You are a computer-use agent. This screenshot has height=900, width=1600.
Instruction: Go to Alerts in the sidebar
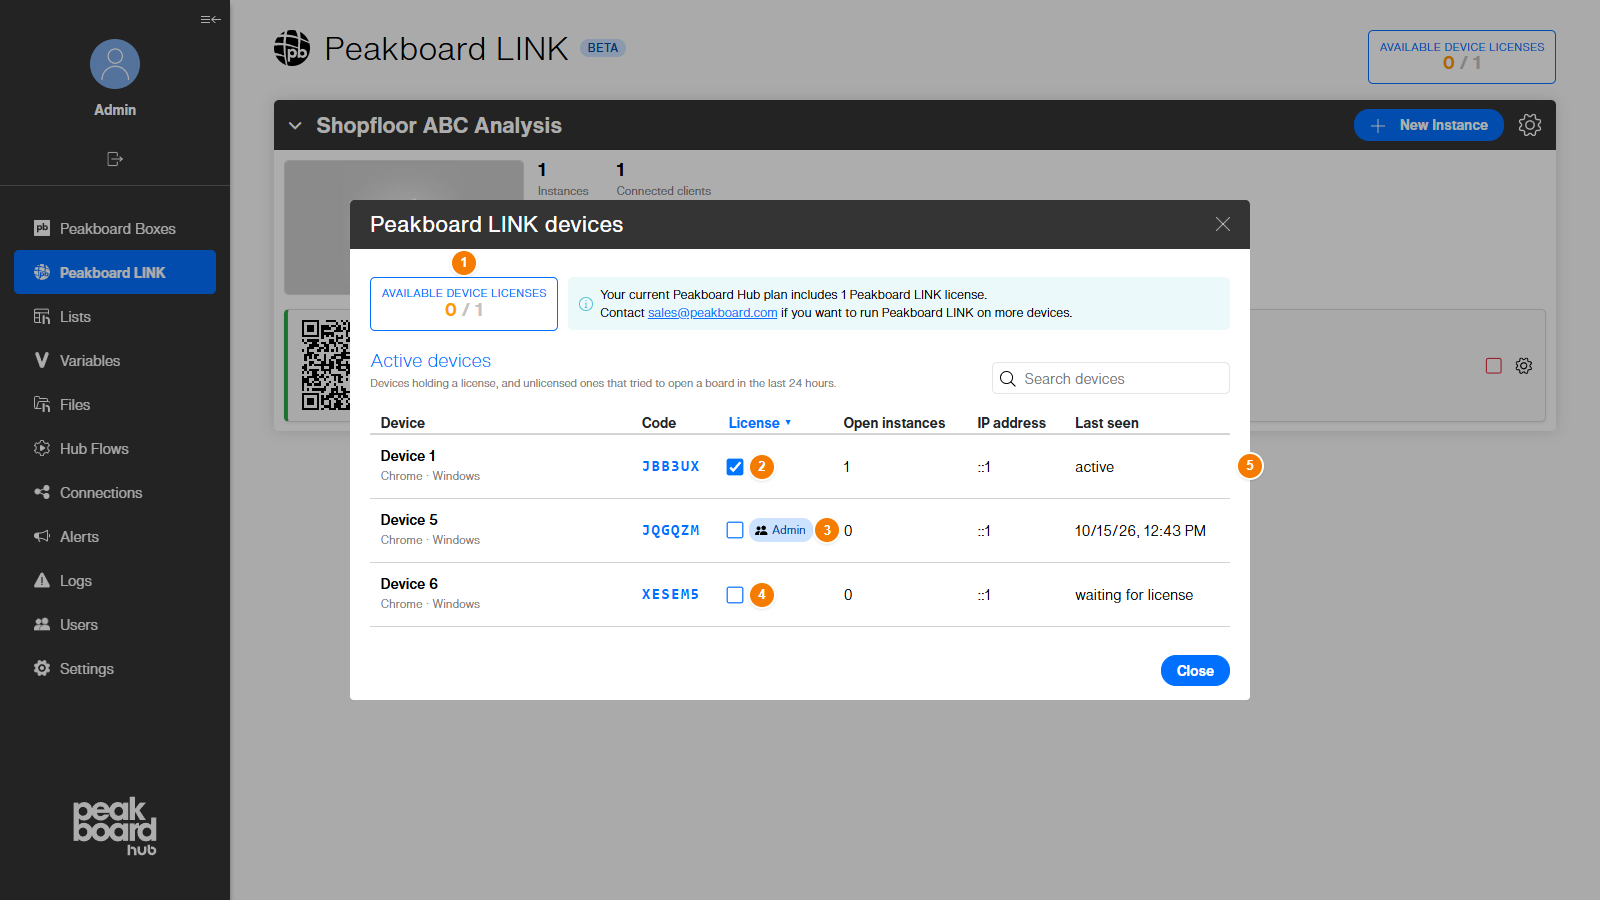click(x=115, y=536)
